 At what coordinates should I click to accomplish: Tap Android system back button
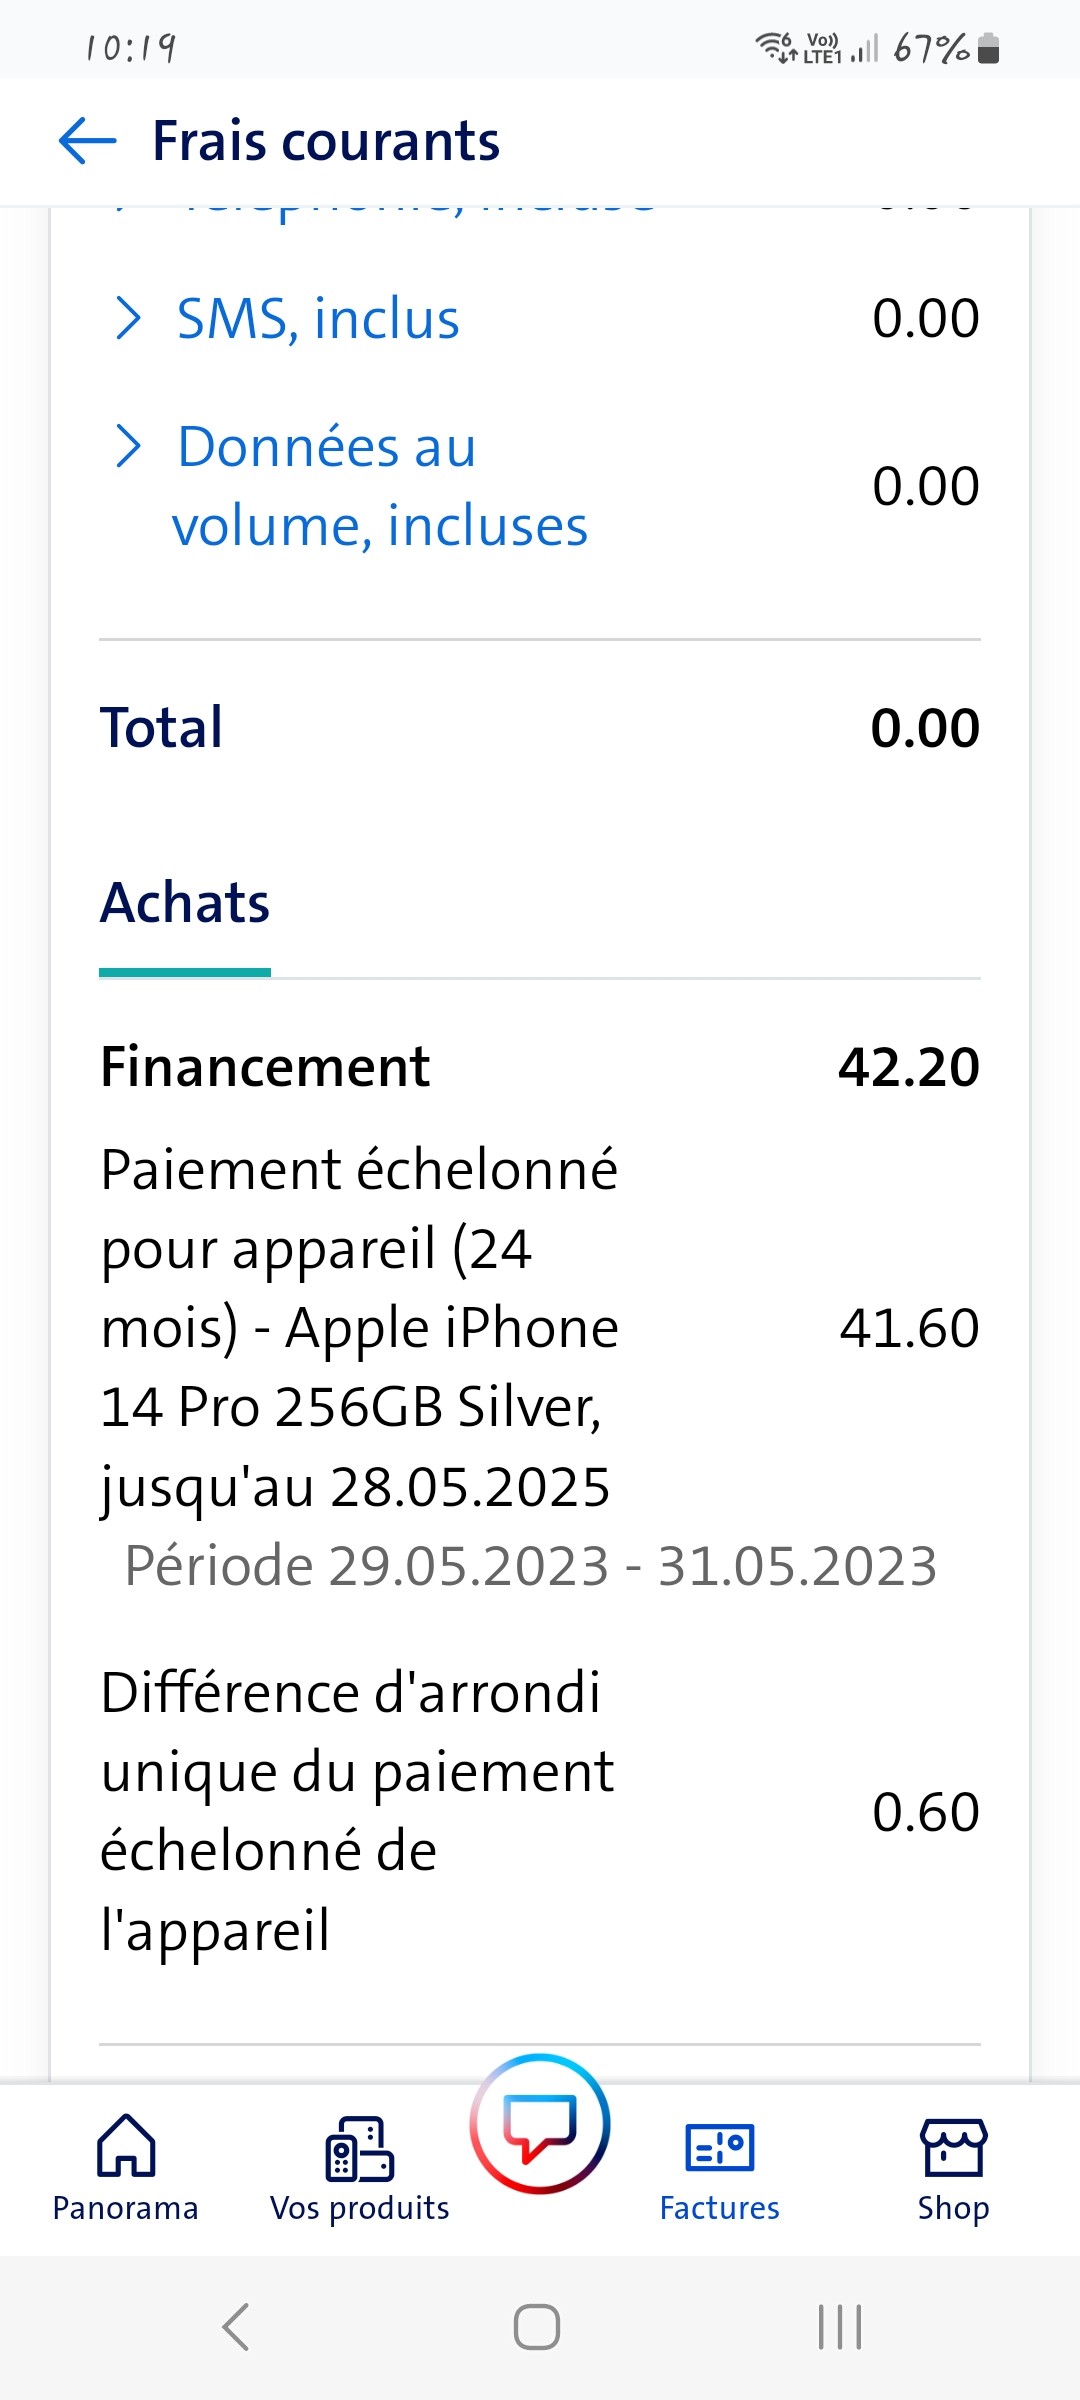[x=236, y=2326]
